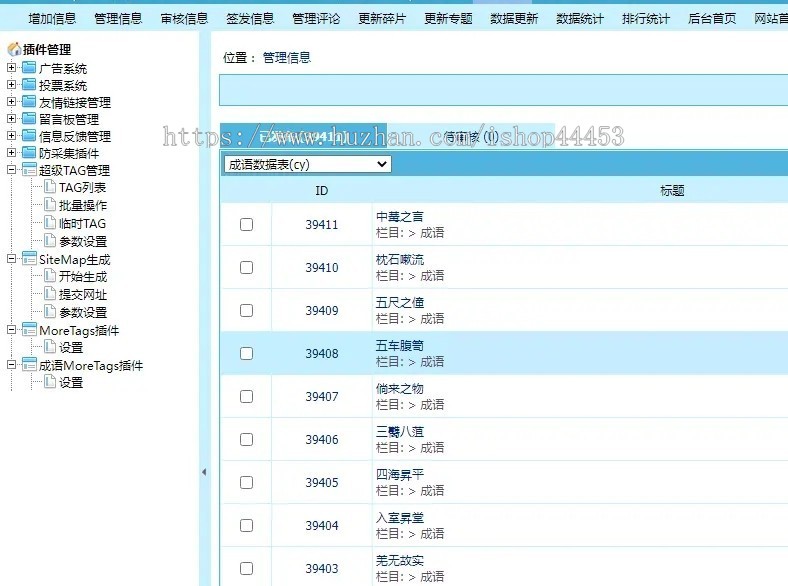Screen dimensions: 788x586
Task: Click the 超级TAG管理 open folder icon
Action: 29,170
